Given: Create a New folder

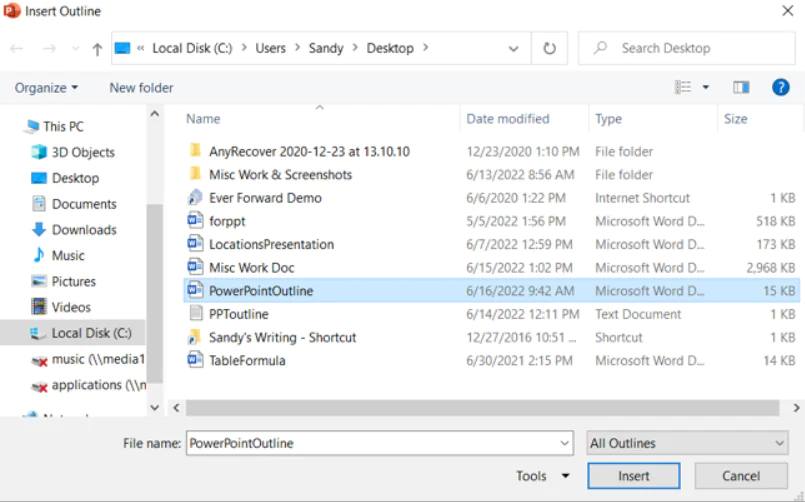Looking at the screenshot, I should point(141,88).
